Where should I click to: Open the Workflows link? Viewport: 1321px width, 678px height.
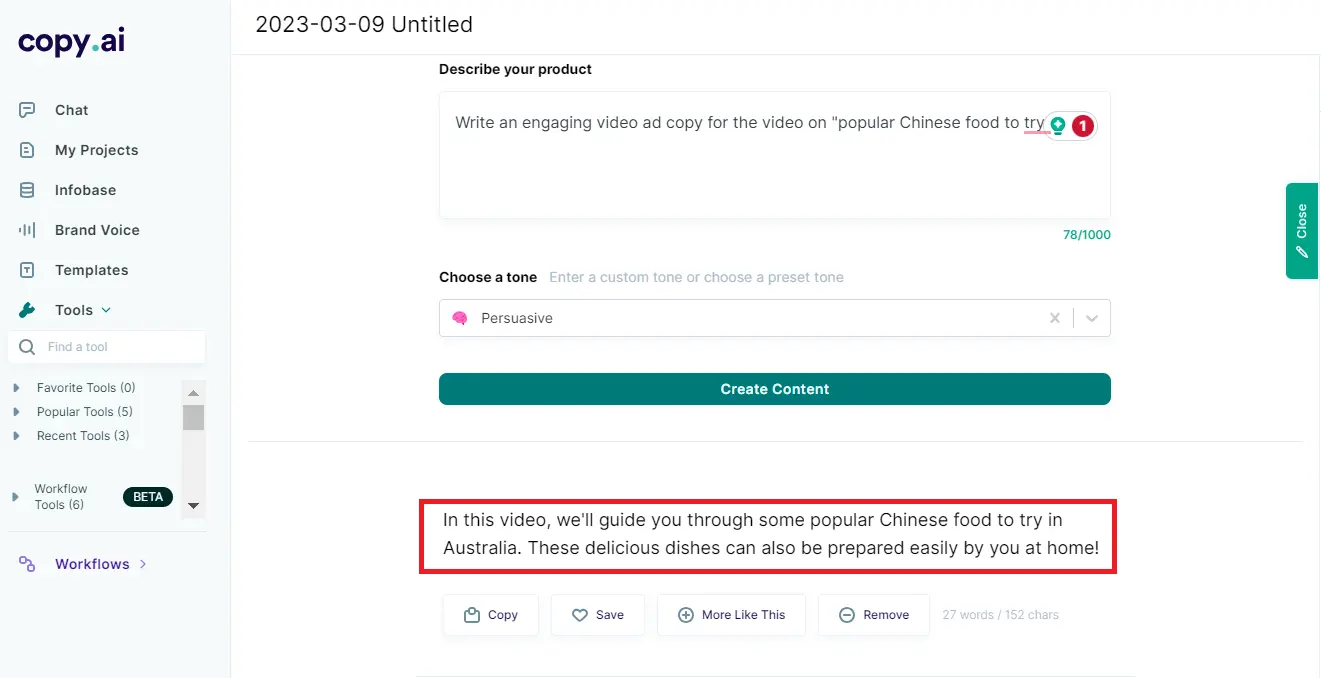click(x=92, y=564)
